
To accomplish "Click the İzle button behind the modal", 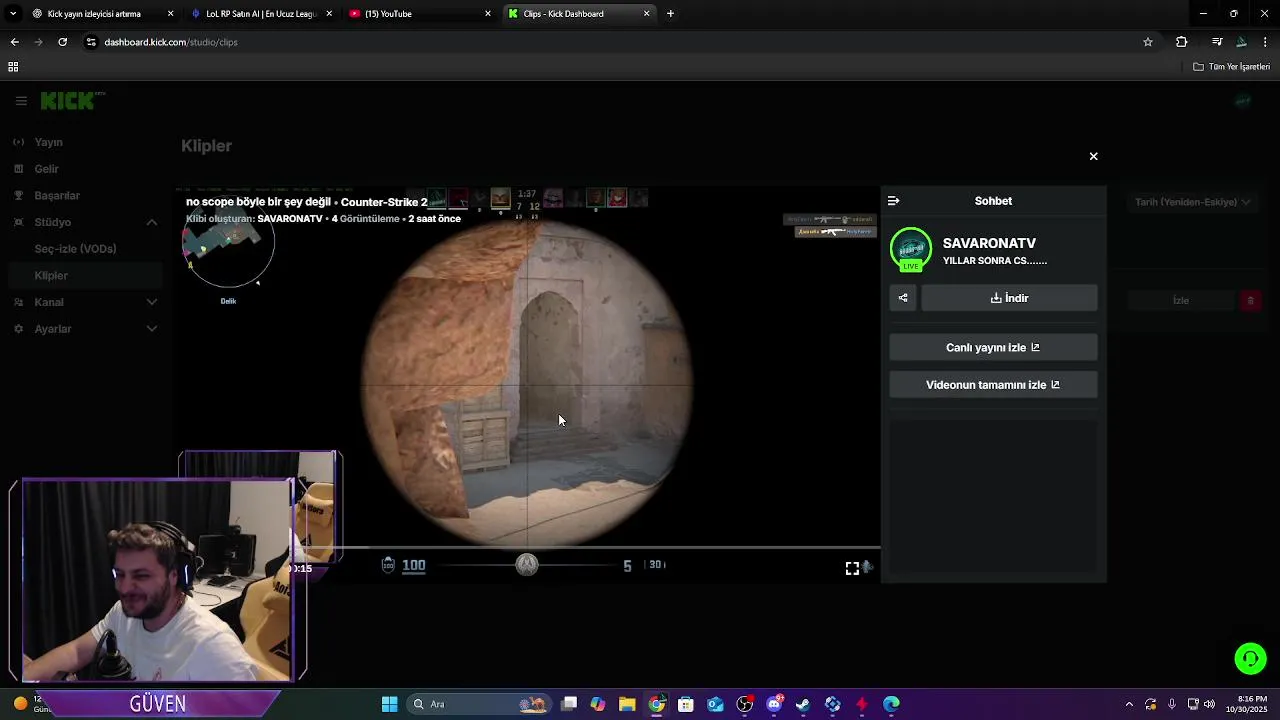I will (1181, 300).
